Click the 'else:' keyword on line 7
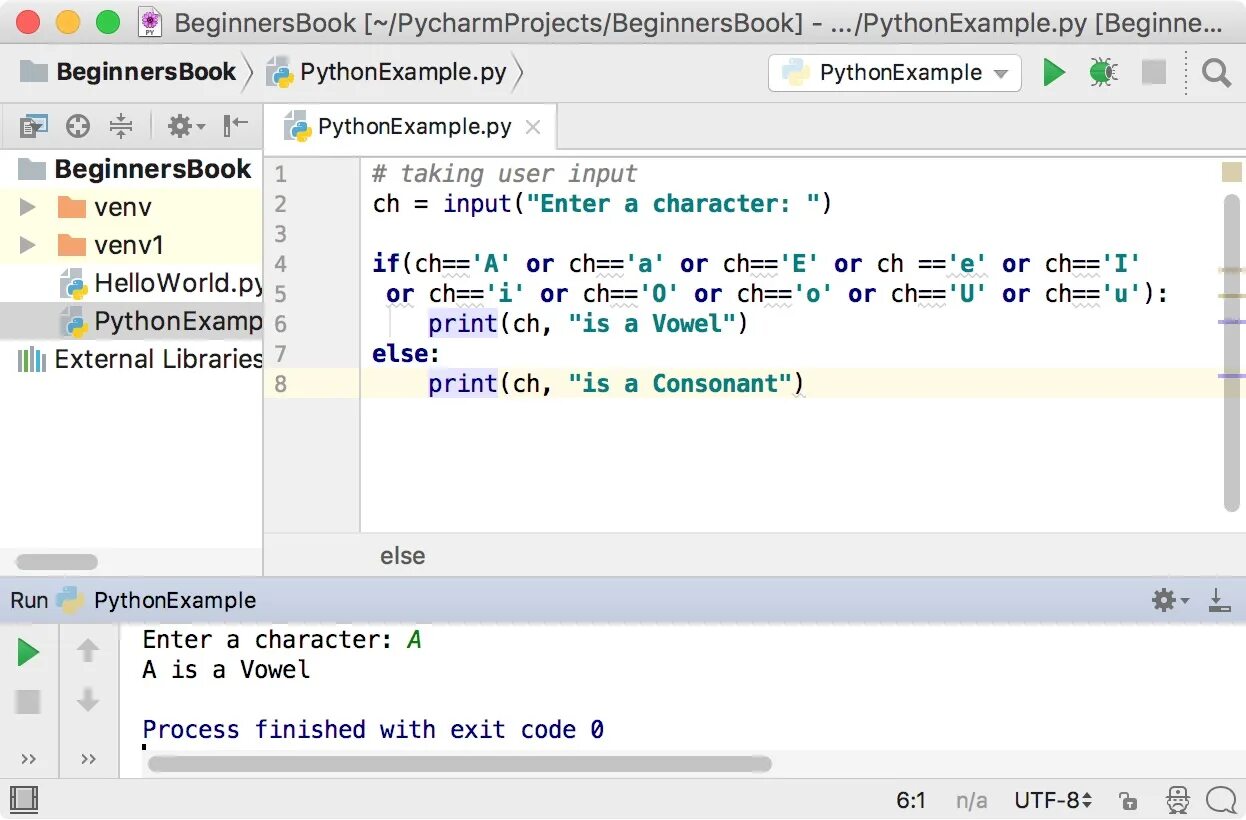 tap(406, 354)
